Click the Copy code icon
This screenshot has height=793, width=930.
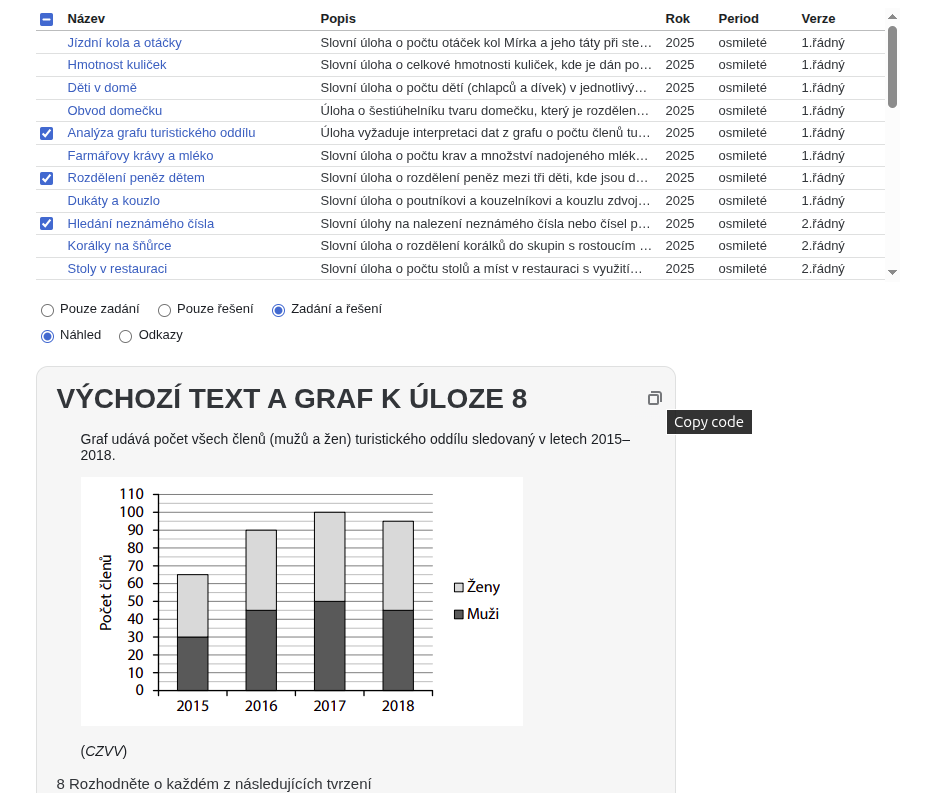(654, 398)
